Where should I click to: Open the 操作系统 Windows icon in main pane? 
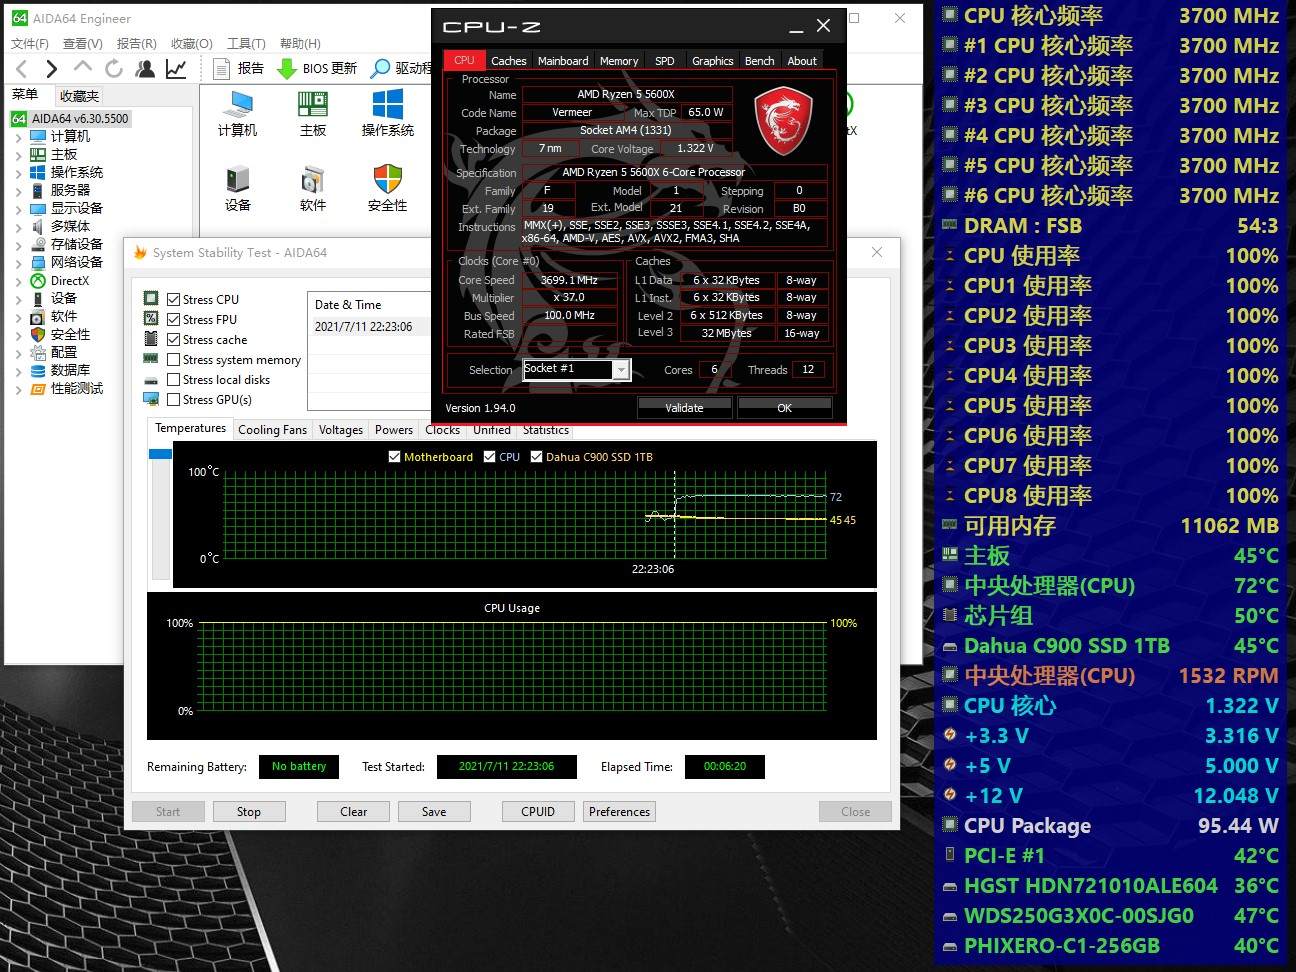coord(387,104)
